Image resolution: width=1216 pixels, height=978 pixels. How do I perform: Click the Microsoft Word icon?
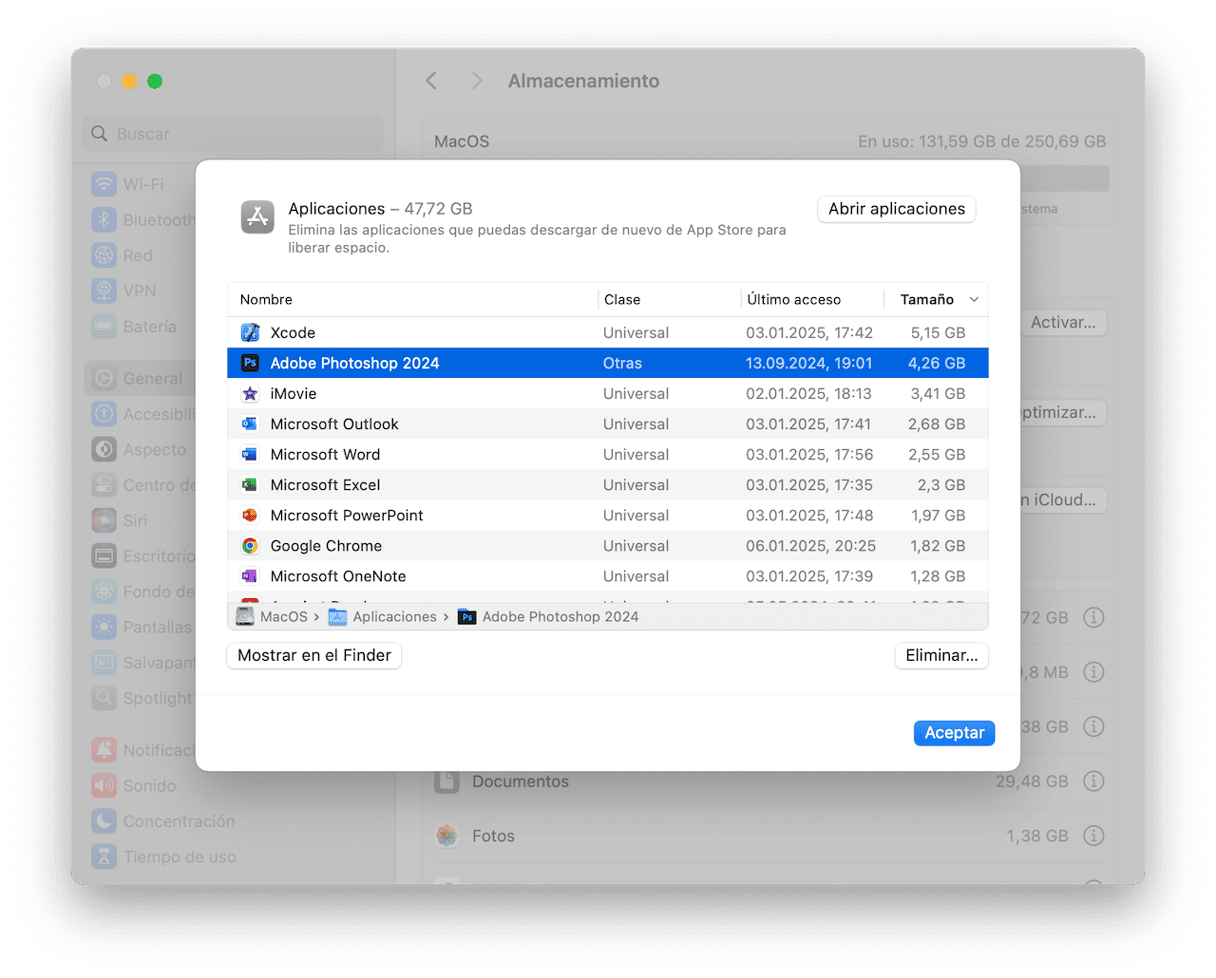[250, 455]
